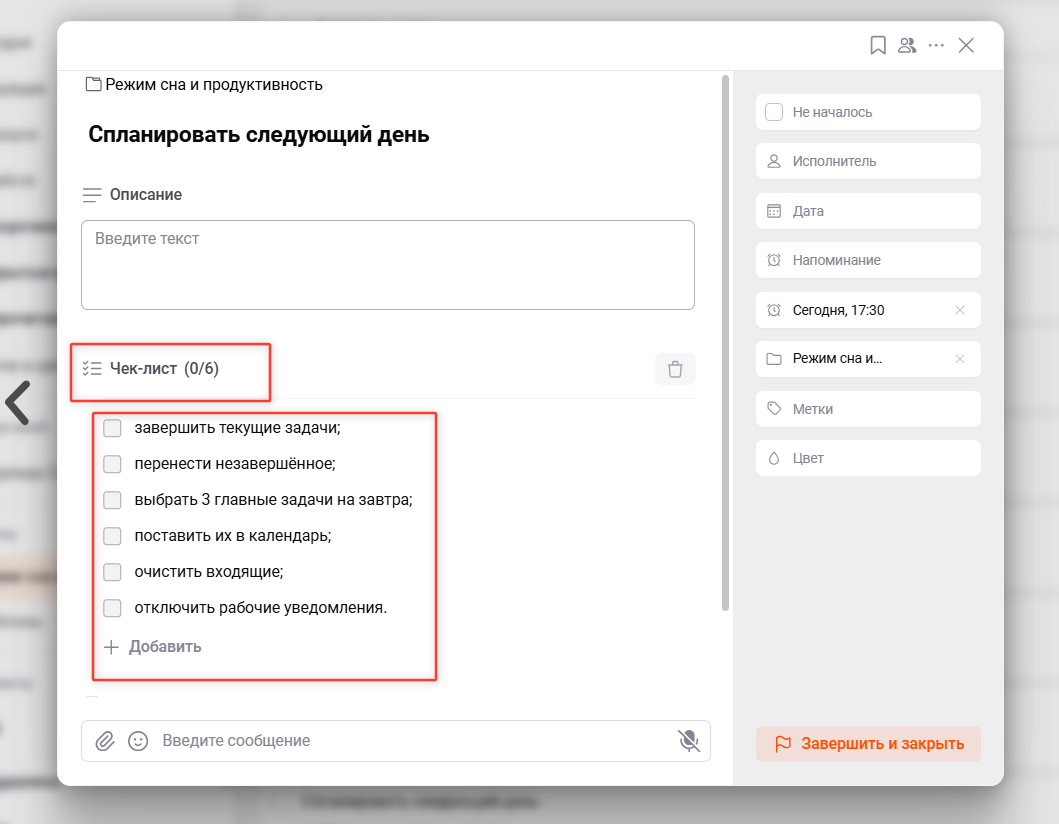Mark очистить входящие as done
This screenshot has width=1059, height=824.
(112, 571)
